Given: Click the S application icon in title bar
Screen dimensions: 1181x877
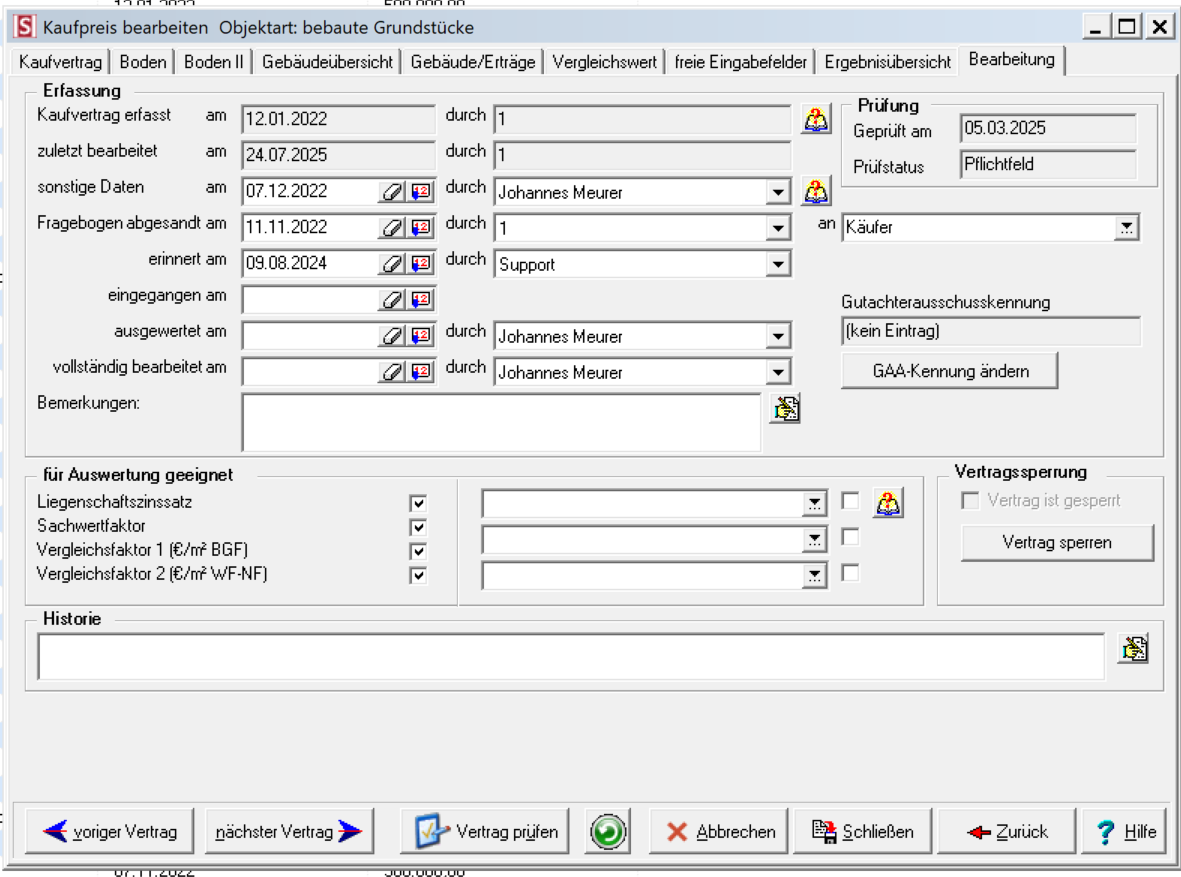Looking at the screenshot, I should coord(25,27).
